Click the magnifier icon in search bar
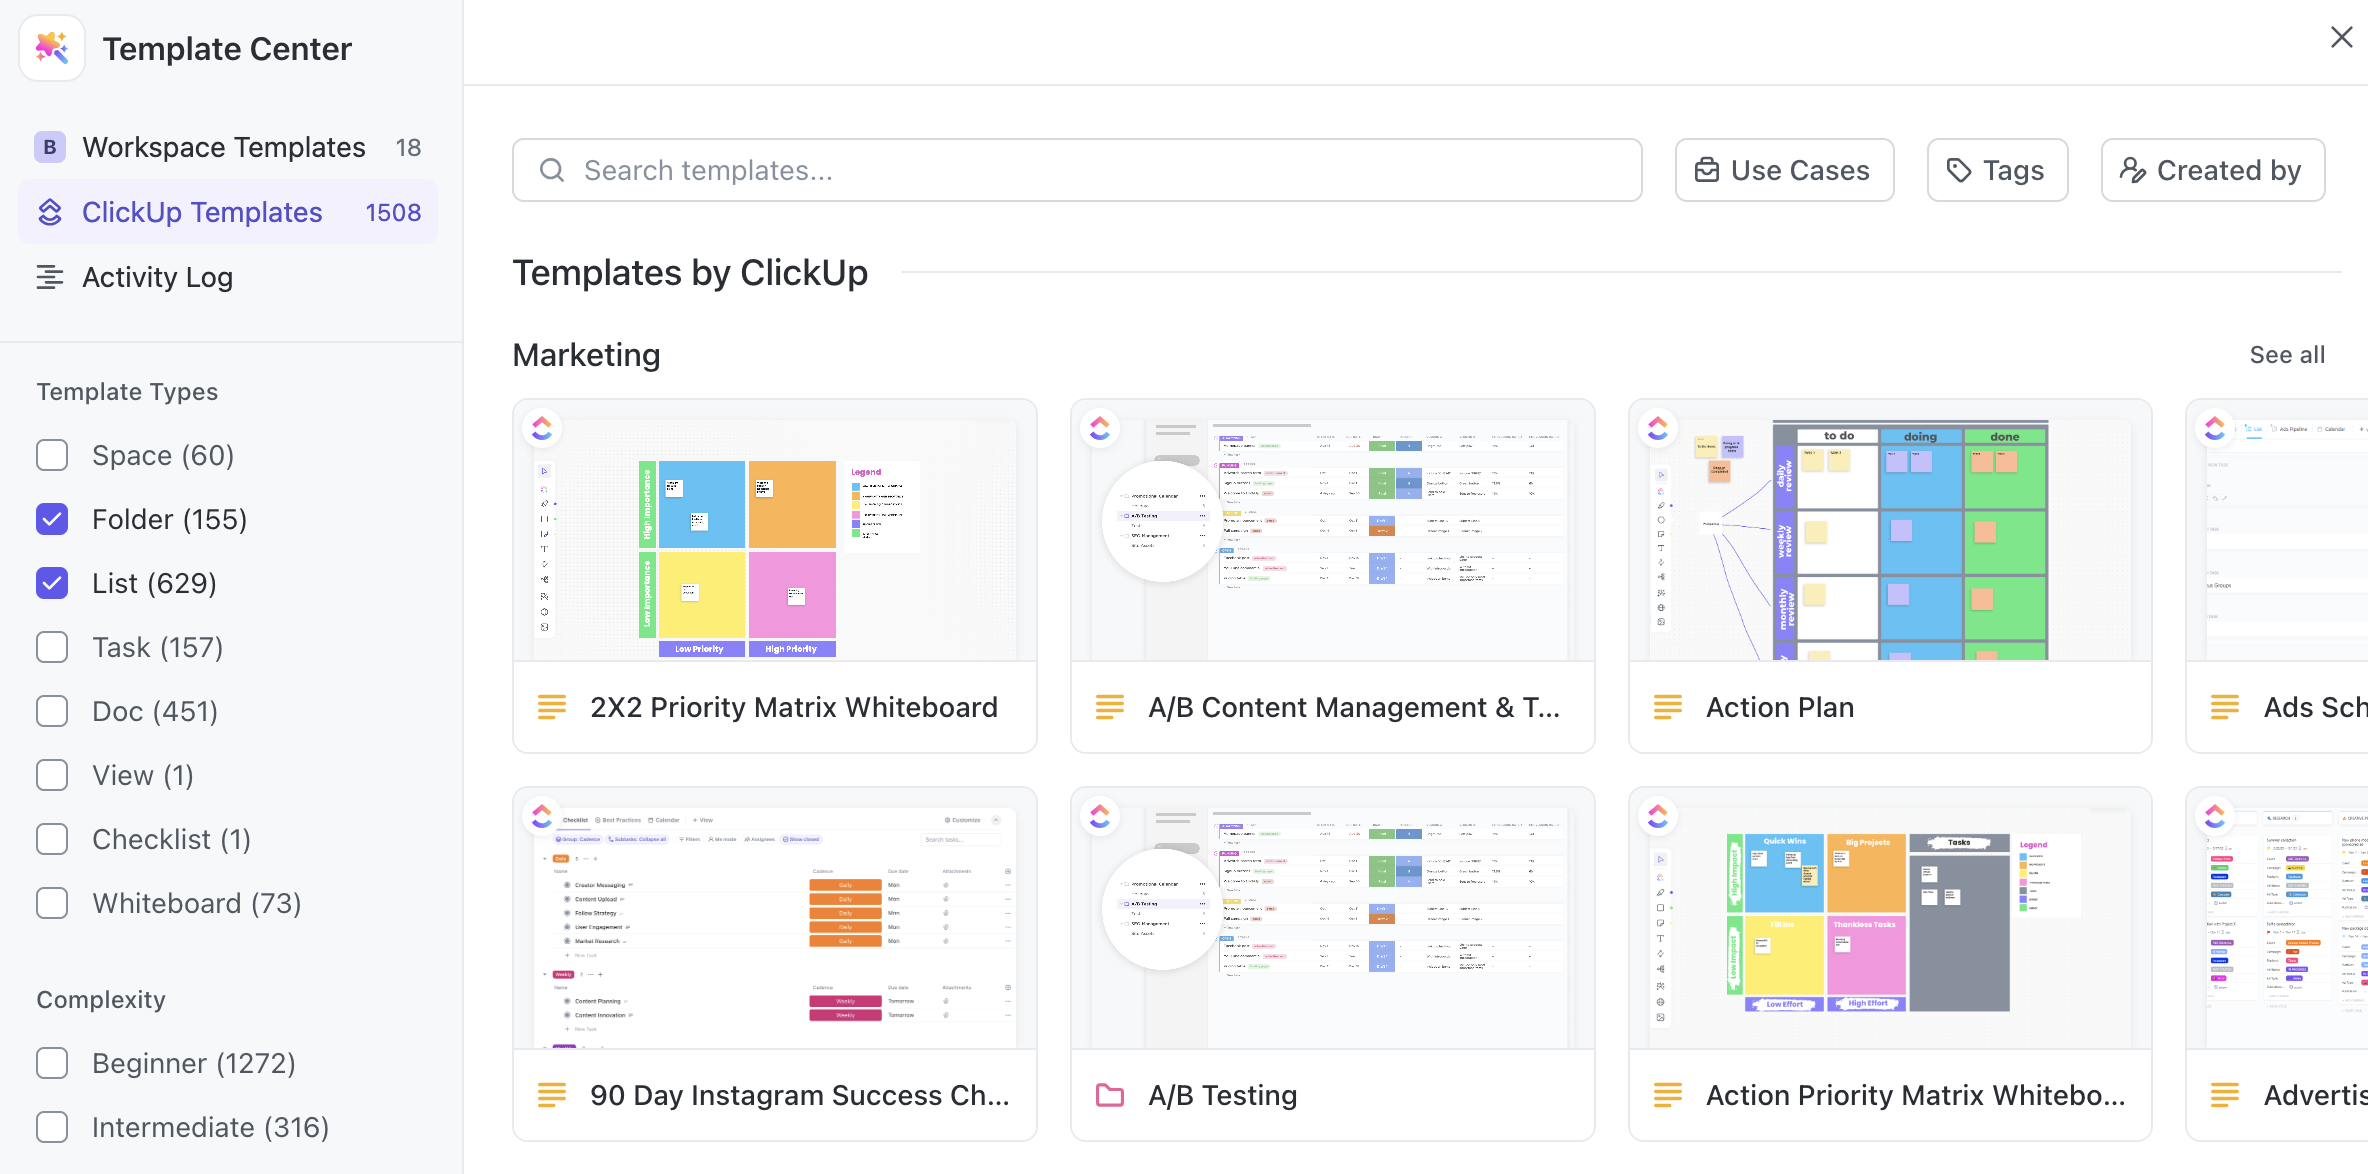The height and width of the screenshot is (1174, 2368). pyautogui.click(x=552, y=171)
